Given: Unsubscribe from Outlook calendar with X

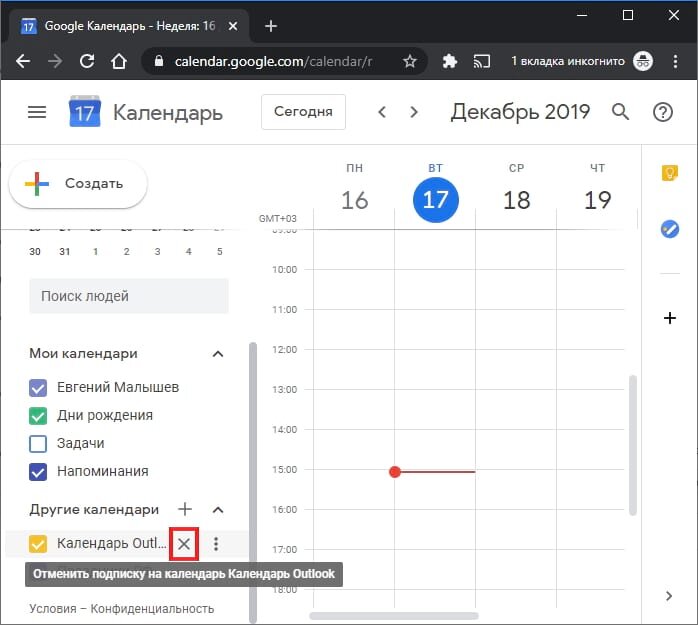Looking at the screenshot, I should coord(184,544).
